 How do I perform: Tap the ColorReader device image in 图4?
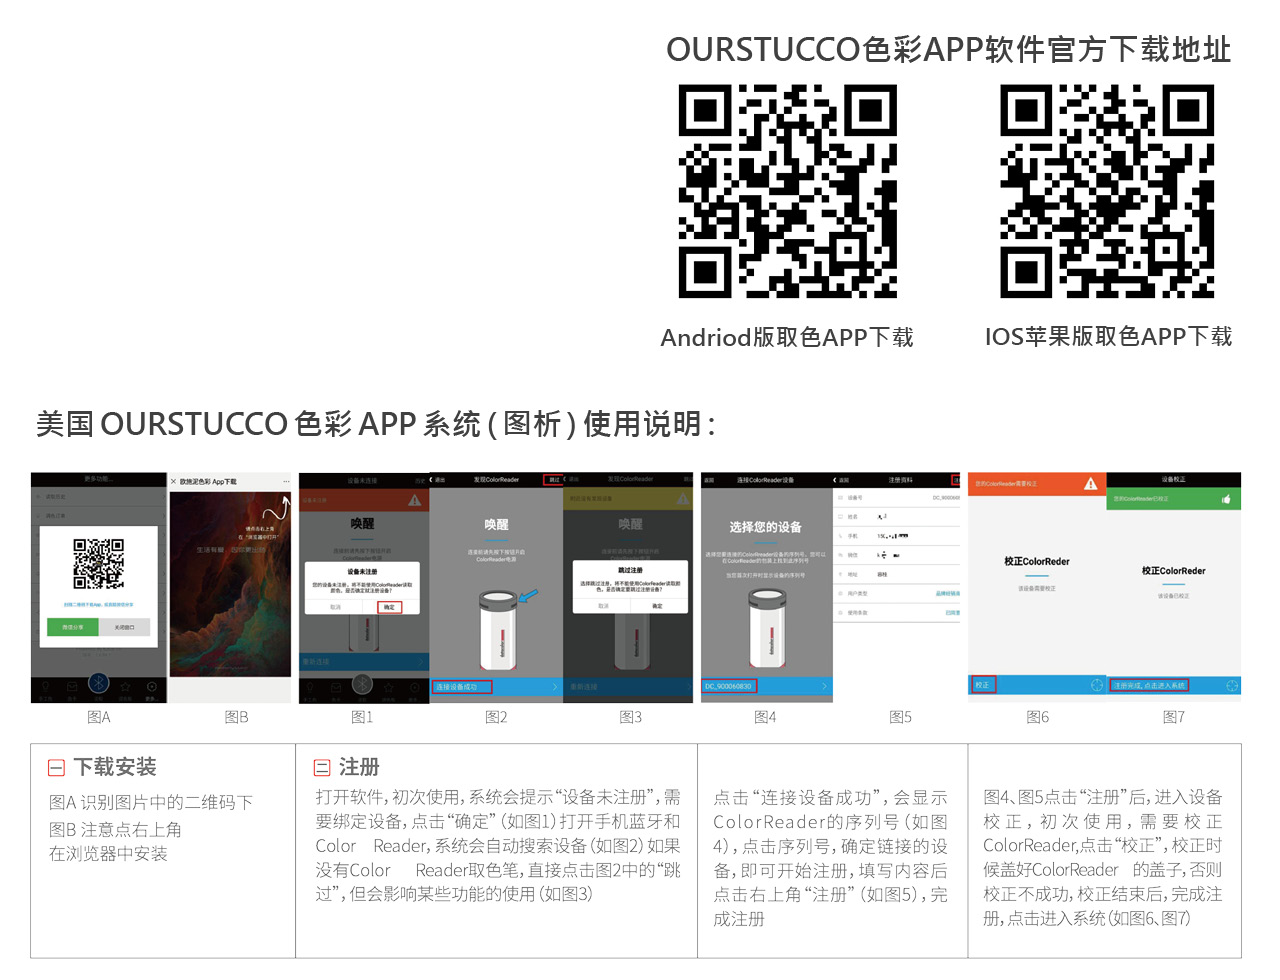click(x=768, y=630)
